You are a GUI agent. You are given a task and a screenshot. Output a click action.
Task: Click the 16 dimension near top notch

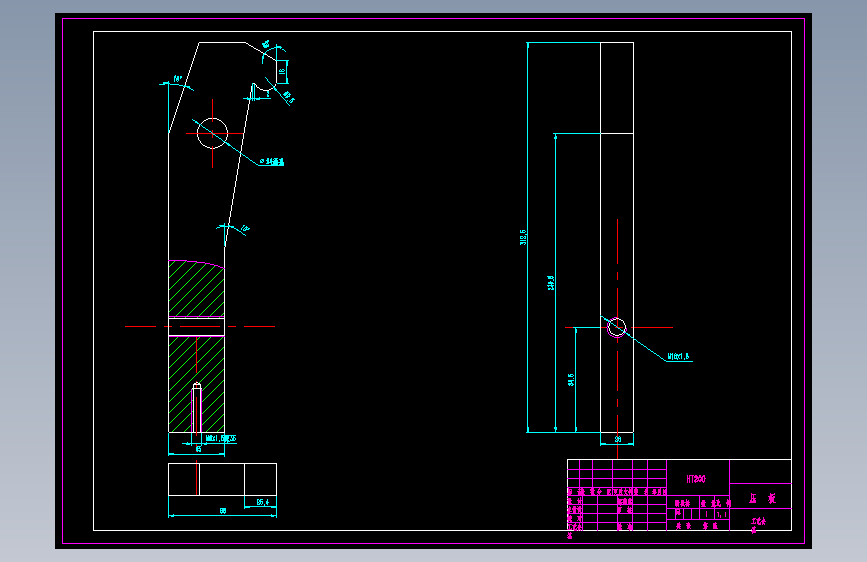281,71
